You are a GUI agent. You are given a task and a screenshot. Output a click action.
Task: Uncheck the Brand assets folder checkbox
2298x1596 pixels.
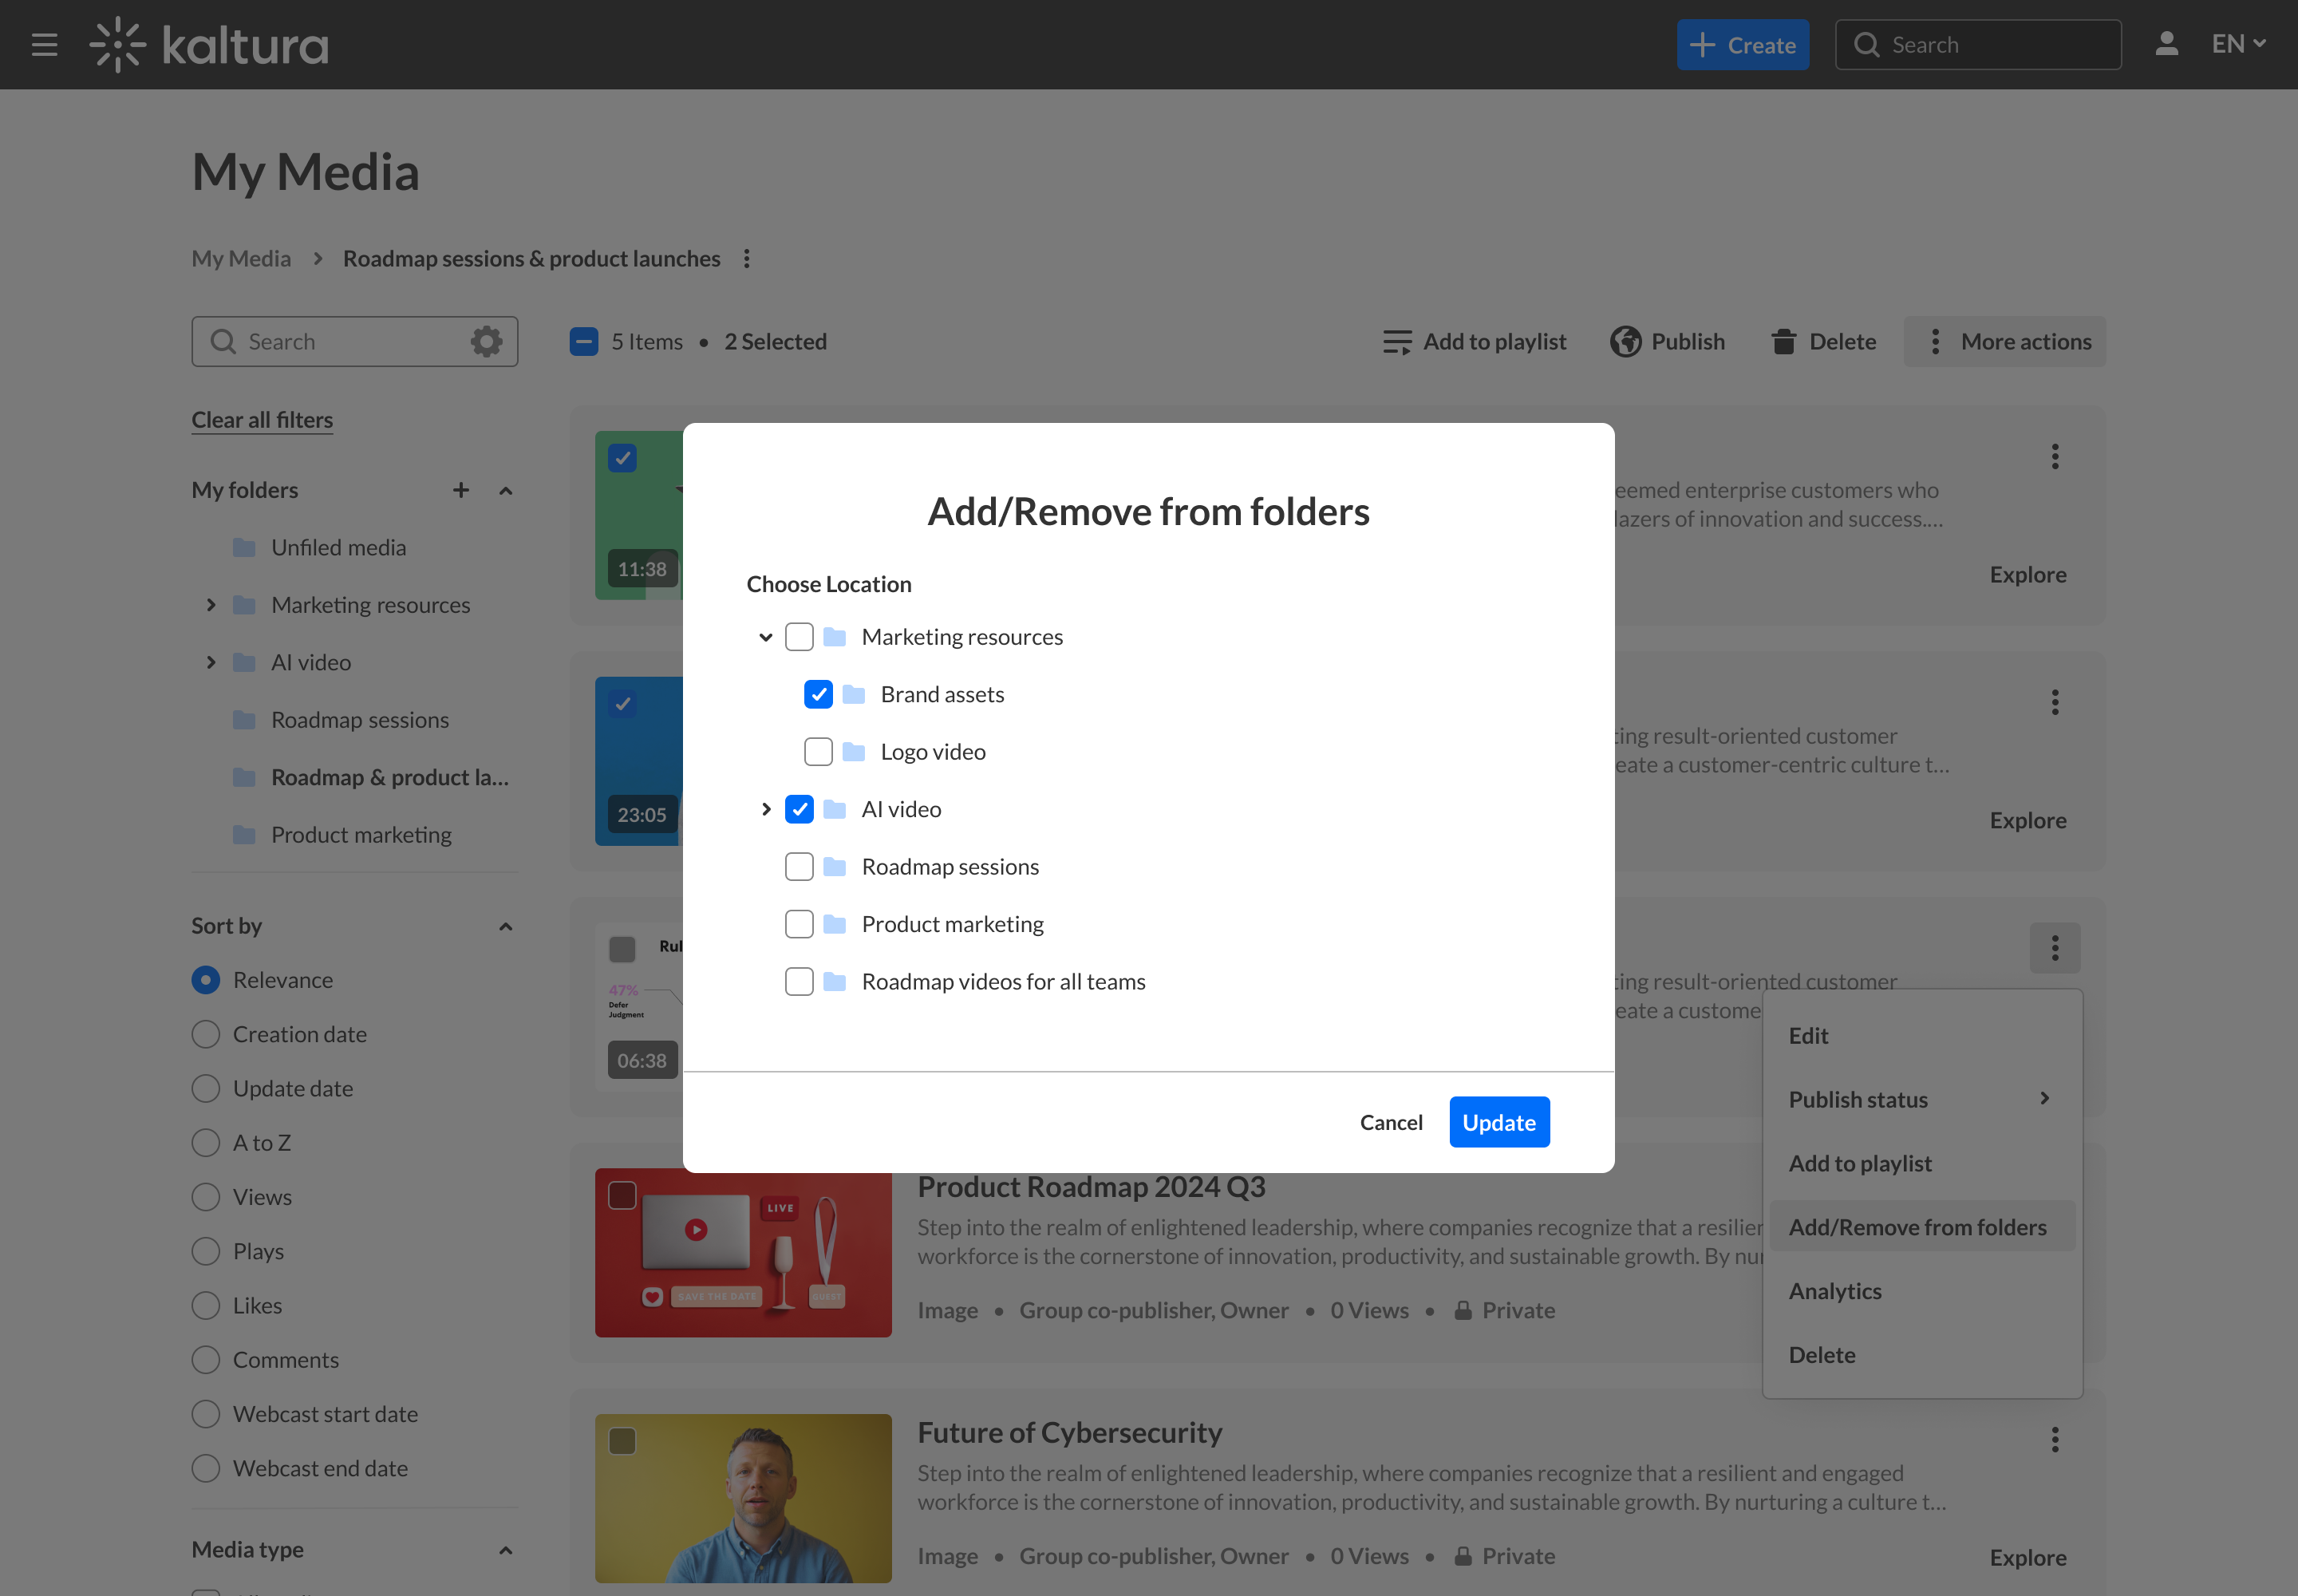coord(818,694)
